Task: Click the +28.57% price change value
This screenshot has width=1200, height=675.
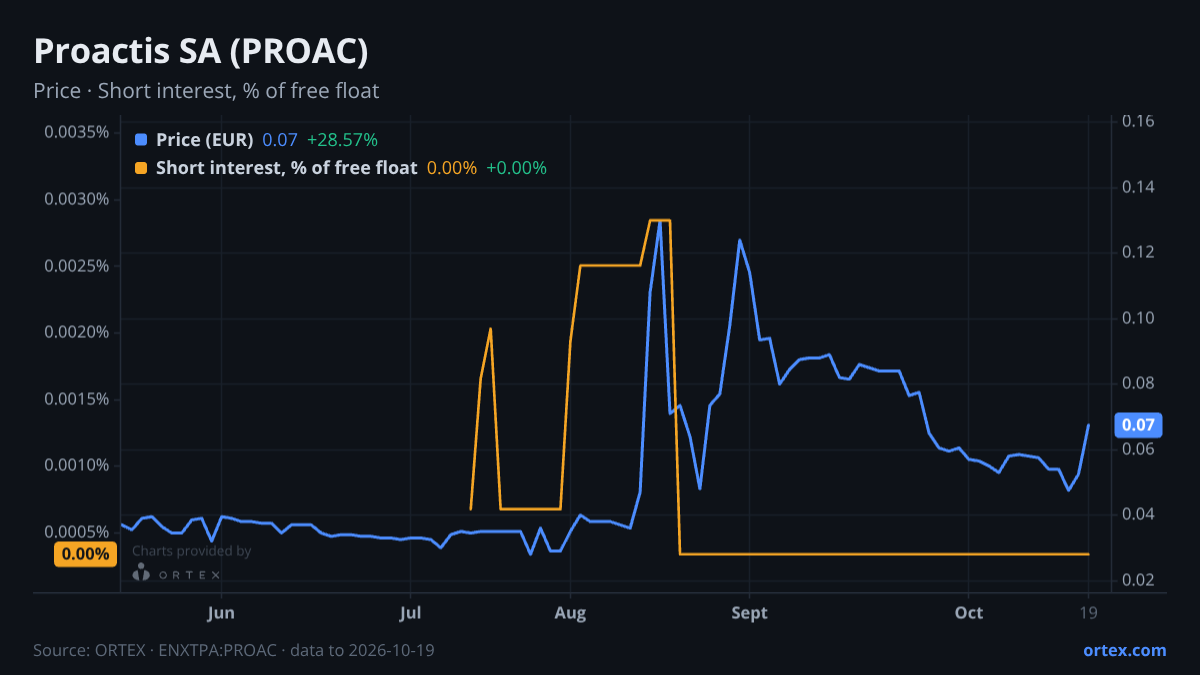Action: tap(342, 140)
